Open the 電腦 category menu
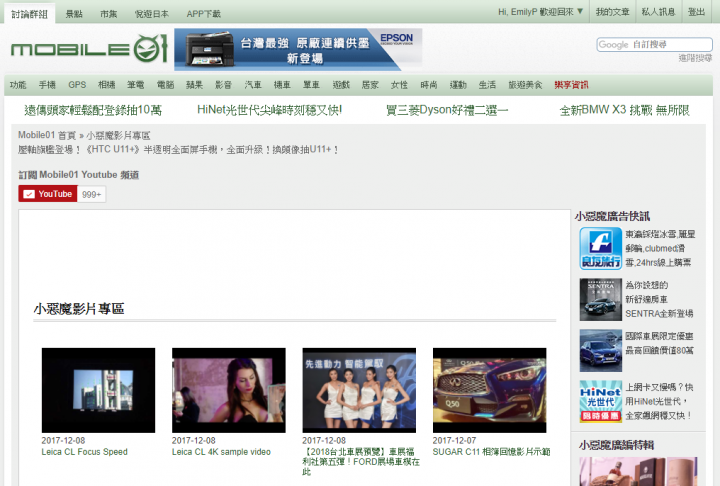This screenshot has height=486, width=720. tap(165, 85)
